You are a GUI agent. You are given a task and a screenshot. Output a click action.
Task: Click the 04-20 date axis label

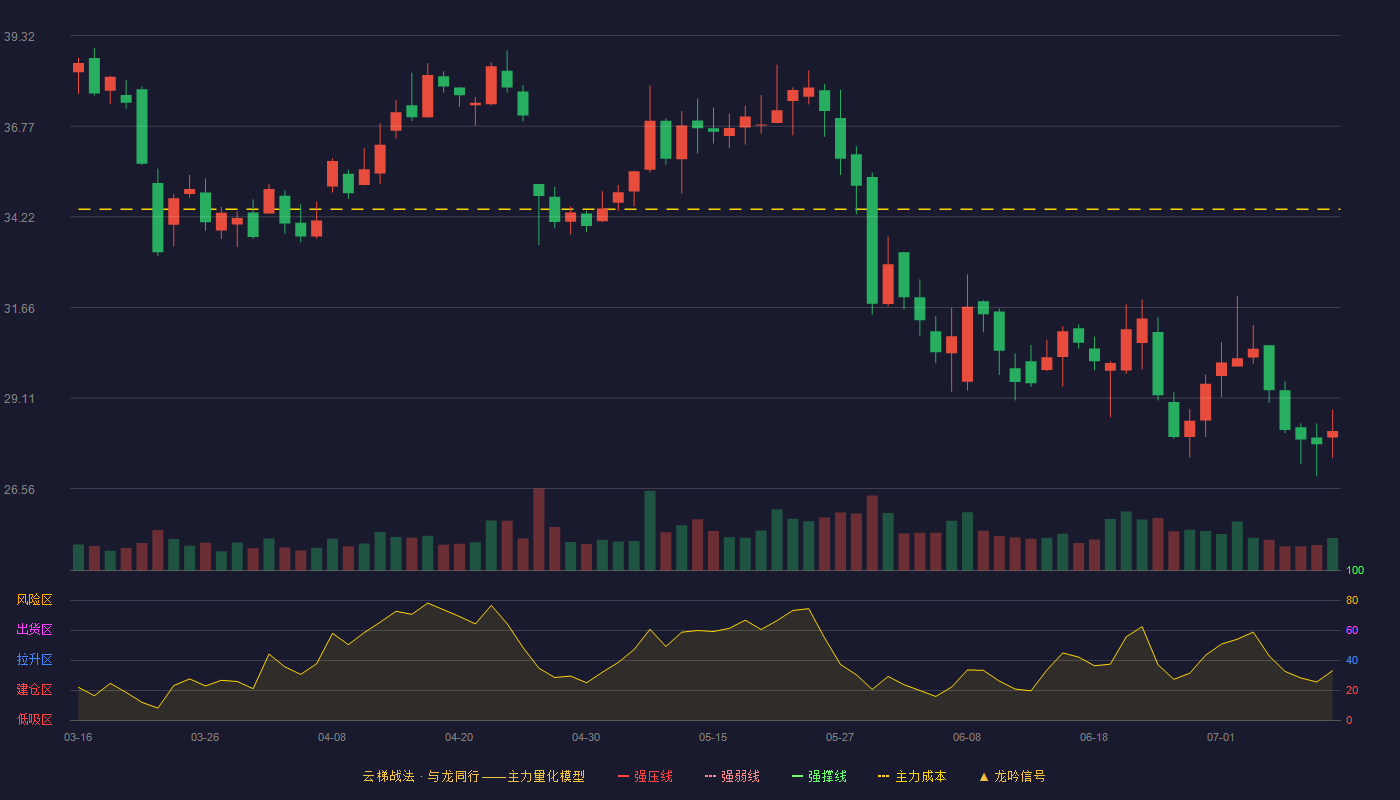pos(459,737)
